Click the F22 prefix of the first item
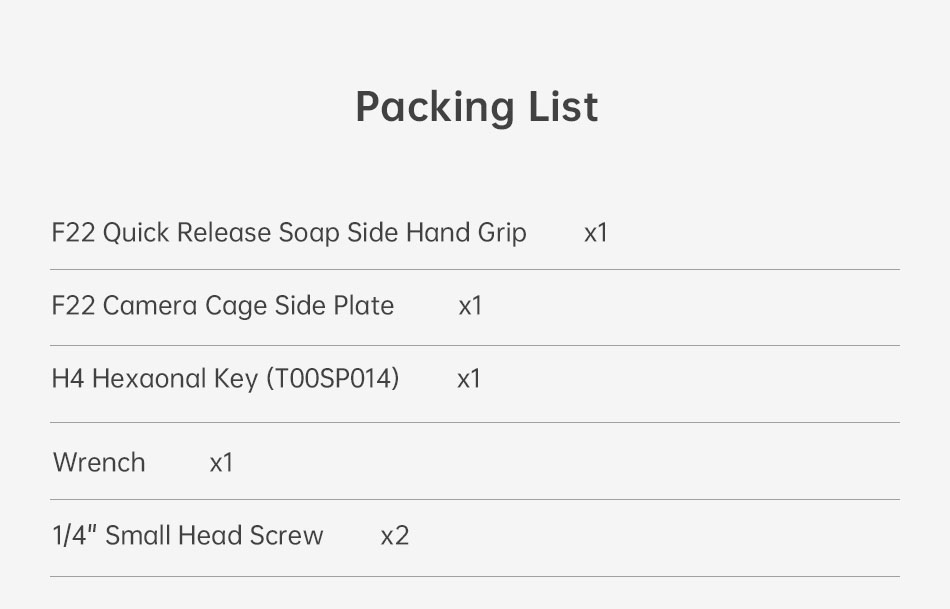 72,233
